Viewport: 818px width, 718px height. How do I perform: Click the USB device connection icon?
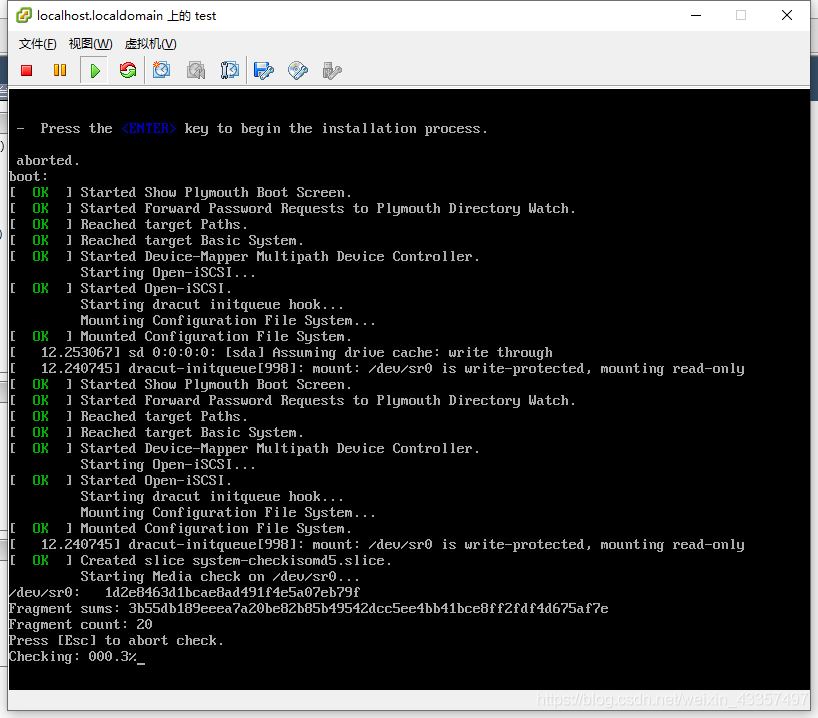333,70
